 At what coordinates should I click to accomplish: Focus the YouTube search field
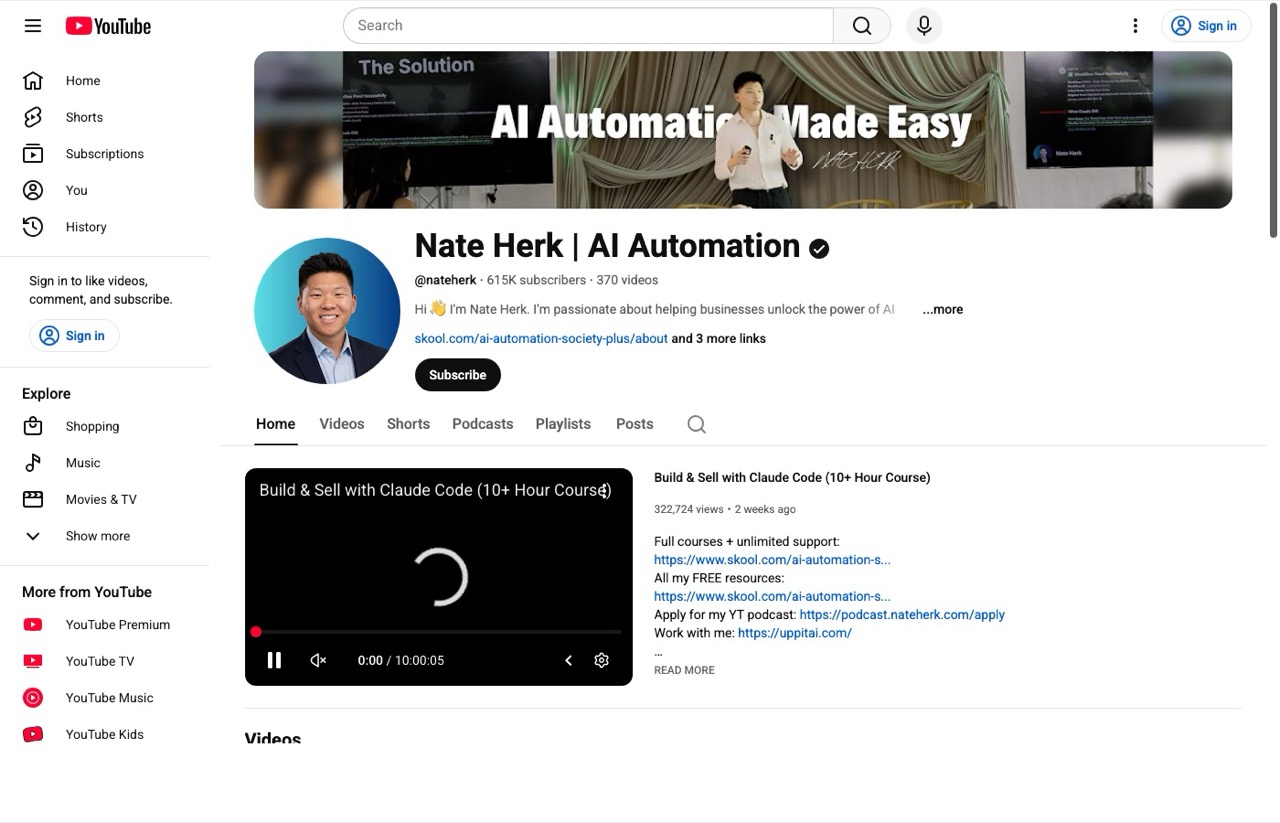click(588, 26)
